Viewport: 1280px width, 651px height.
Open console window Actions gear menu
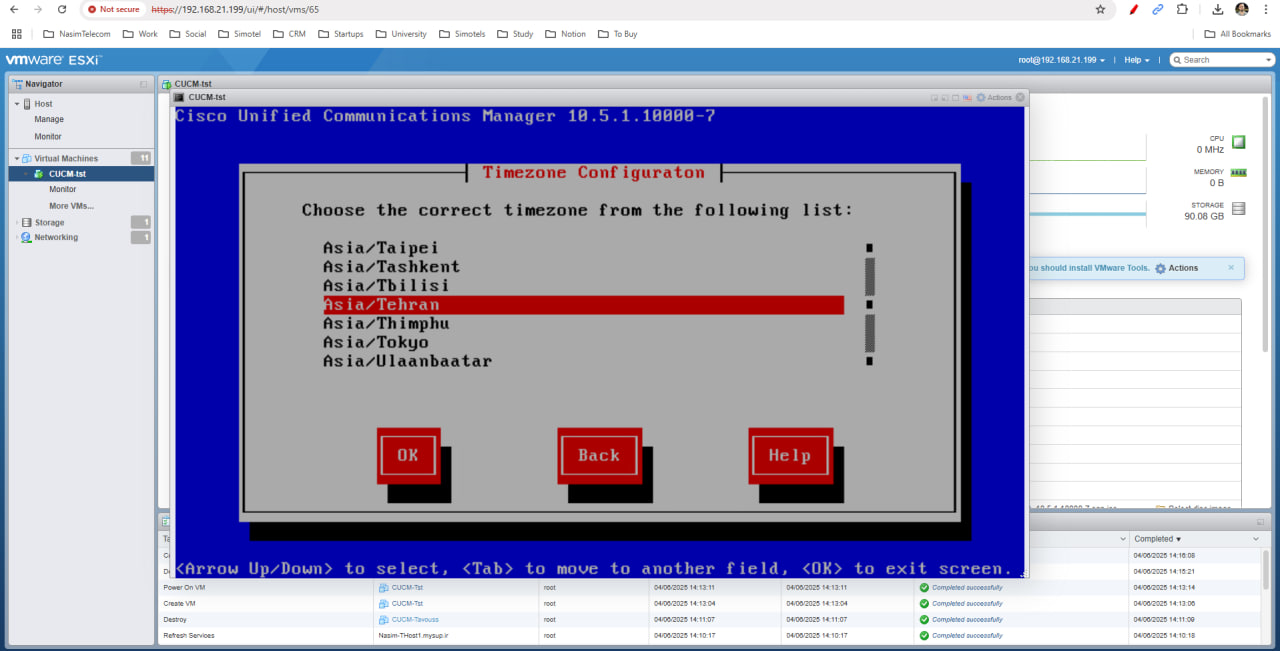tap(995, 97)
